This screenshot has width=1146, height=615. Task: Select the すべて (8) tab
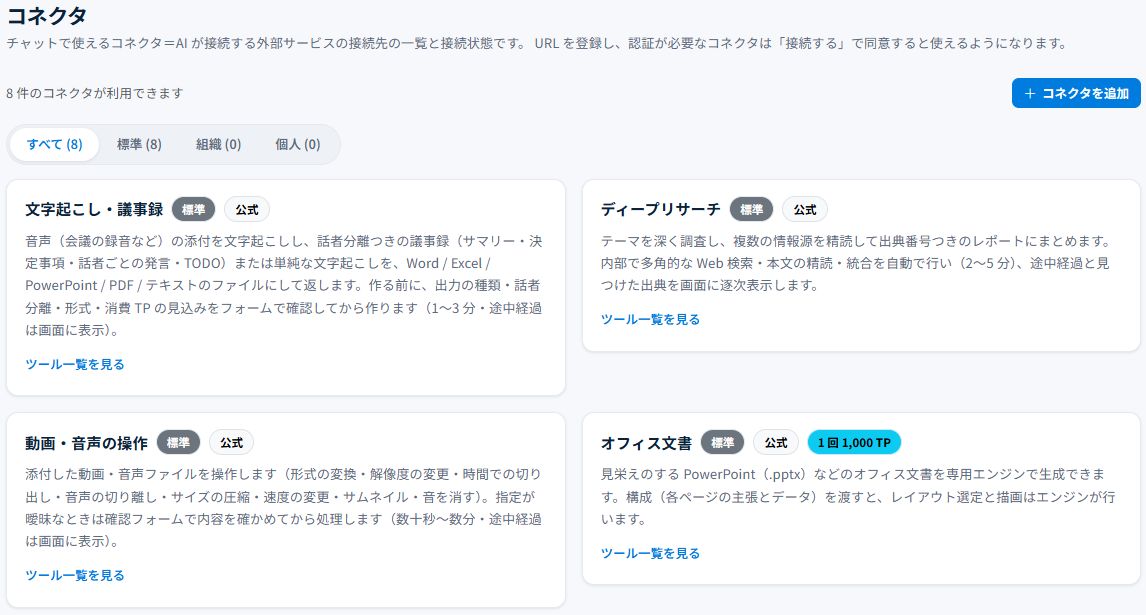pos(54,144)
